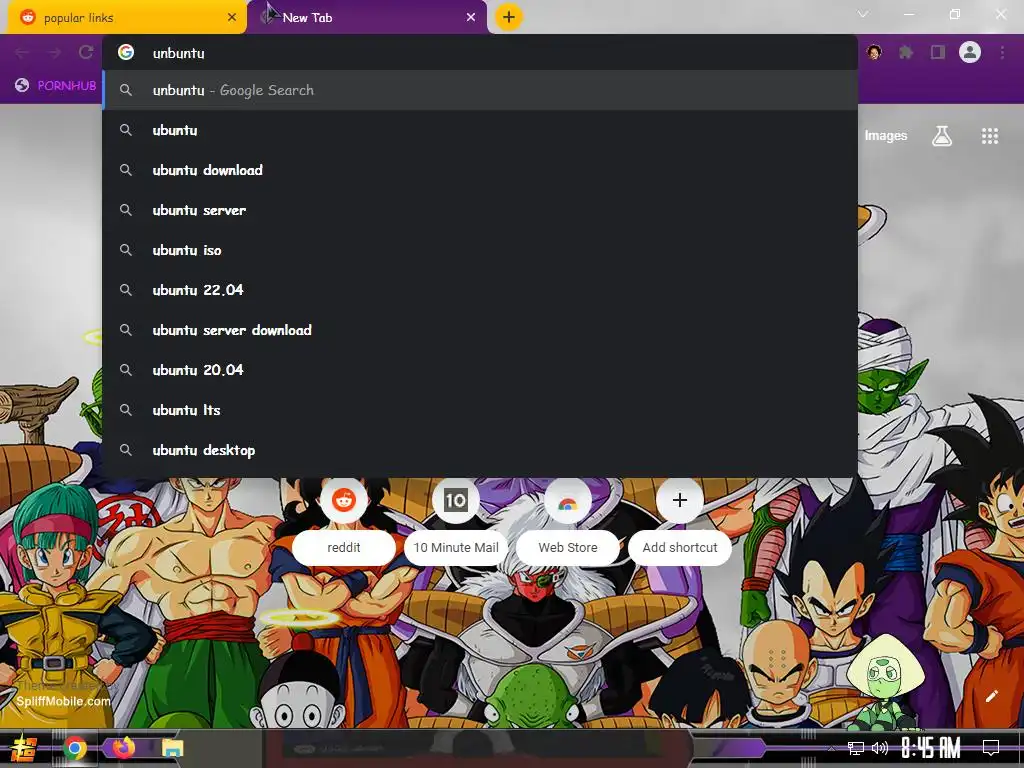1024x768 pixels.
Task: Click the Customize Chrome pencil icon
Action: tap(991, 696)
